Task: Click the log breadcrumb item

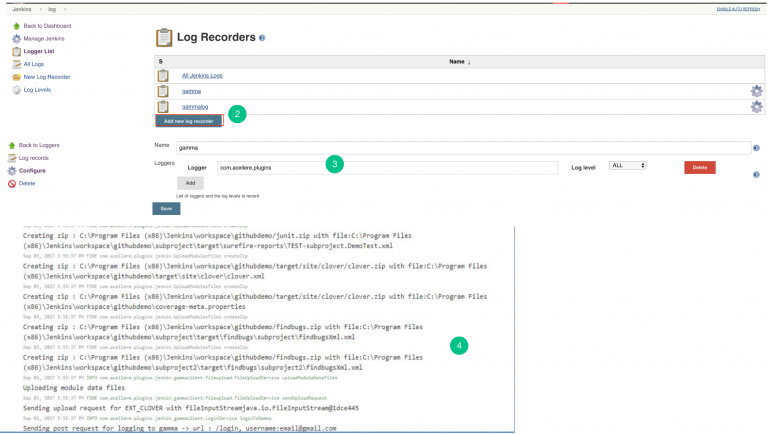Action: coord(52,7)
